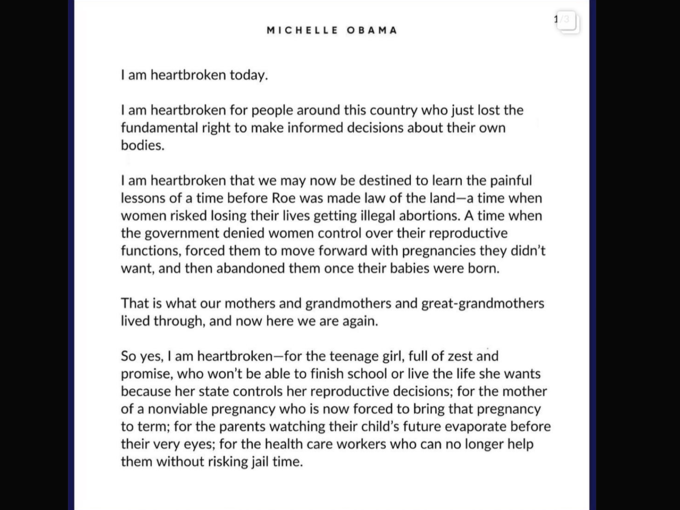Click the line 'want, and then abandoned them'
This screenshot has width=680, height=510.
pos(310,268)
